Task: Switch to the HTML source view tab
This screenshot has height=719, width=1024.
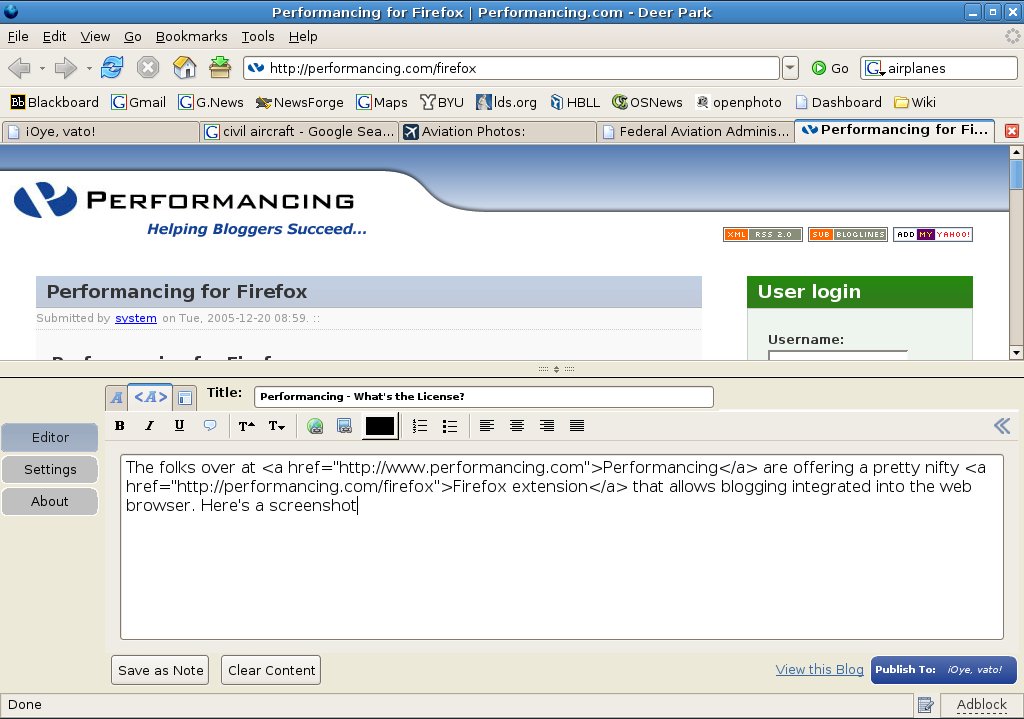Action: click(x=151, y=397)
